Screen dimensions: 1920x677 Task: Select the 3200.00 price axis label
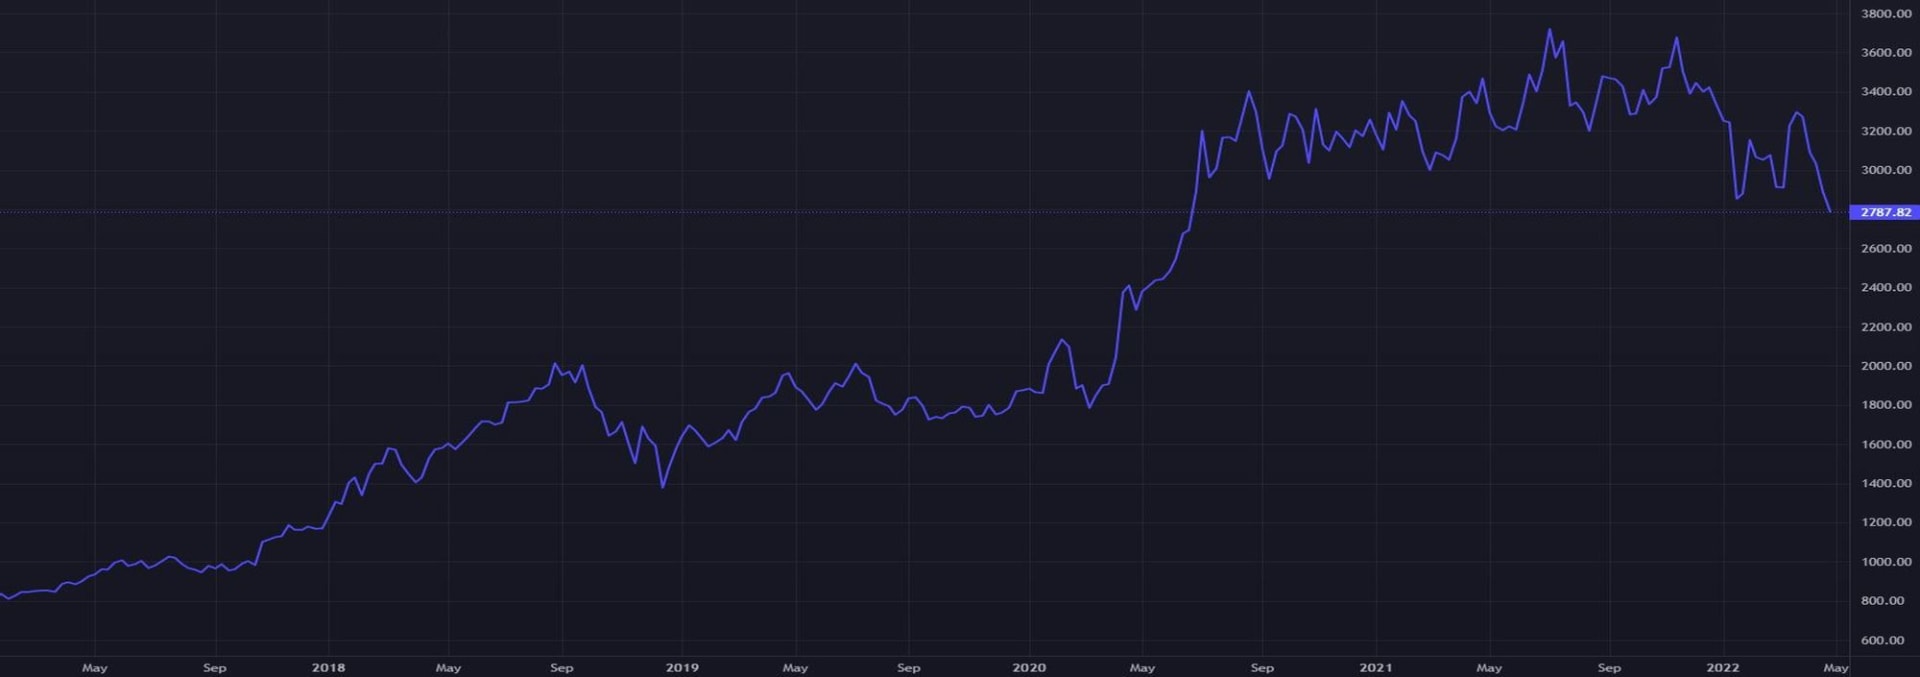coord(1886,131)
